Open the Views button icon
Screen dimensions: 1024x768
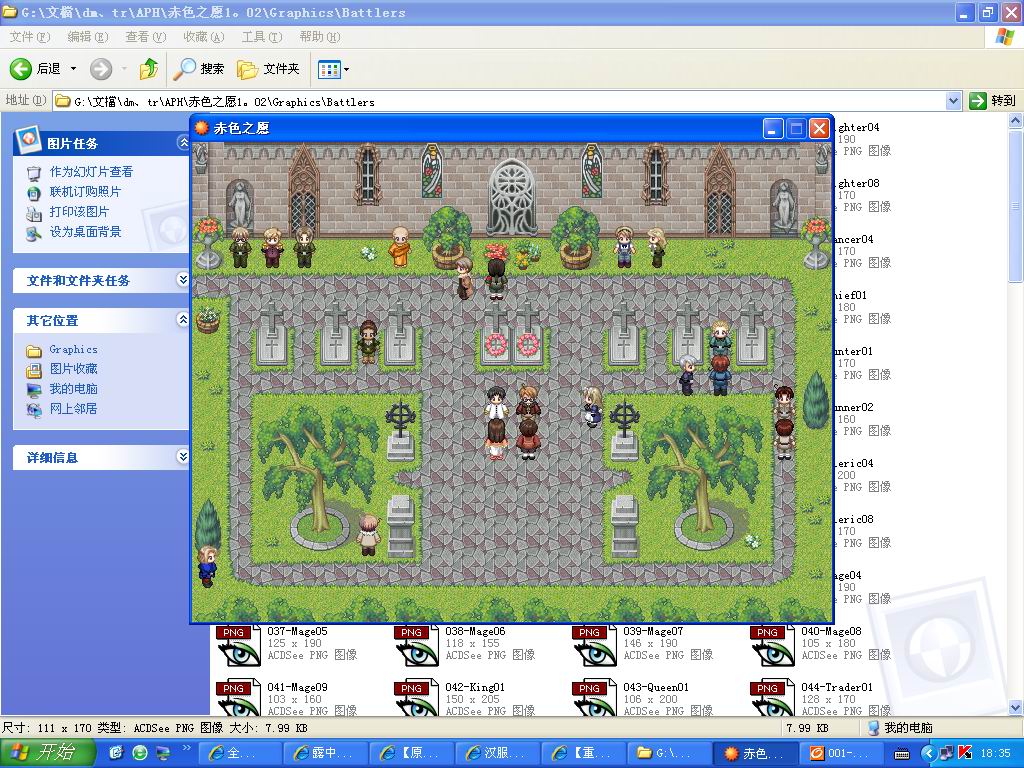[328, 69]
